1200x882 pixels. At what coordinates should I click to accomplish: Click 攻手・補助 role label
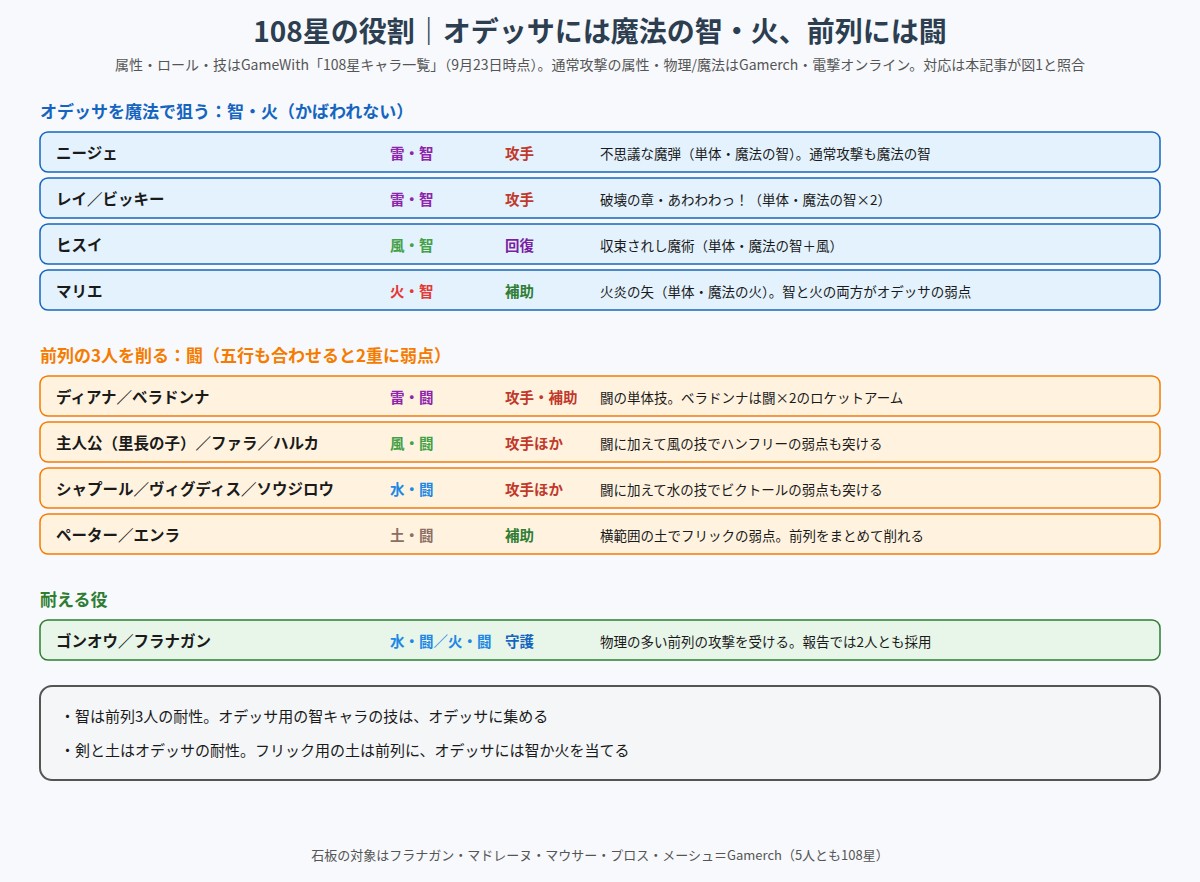(x=541, y=398)
